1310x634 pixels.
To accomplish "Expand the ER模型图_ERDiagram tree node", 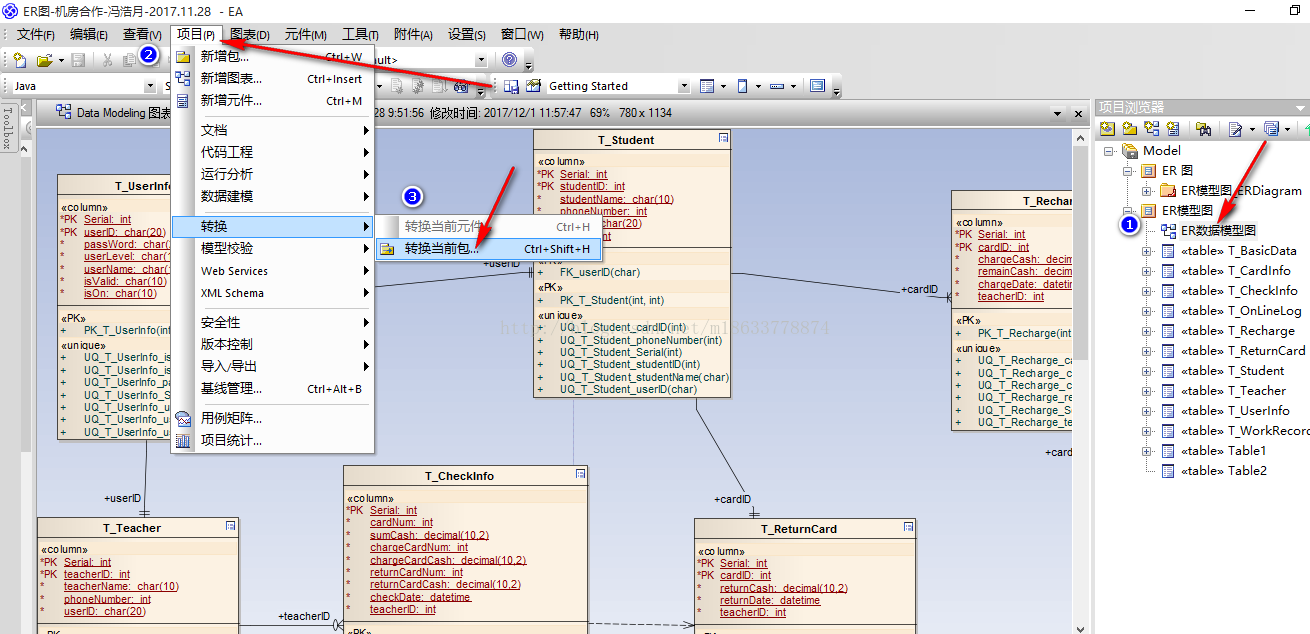I will coord(1147,191).
